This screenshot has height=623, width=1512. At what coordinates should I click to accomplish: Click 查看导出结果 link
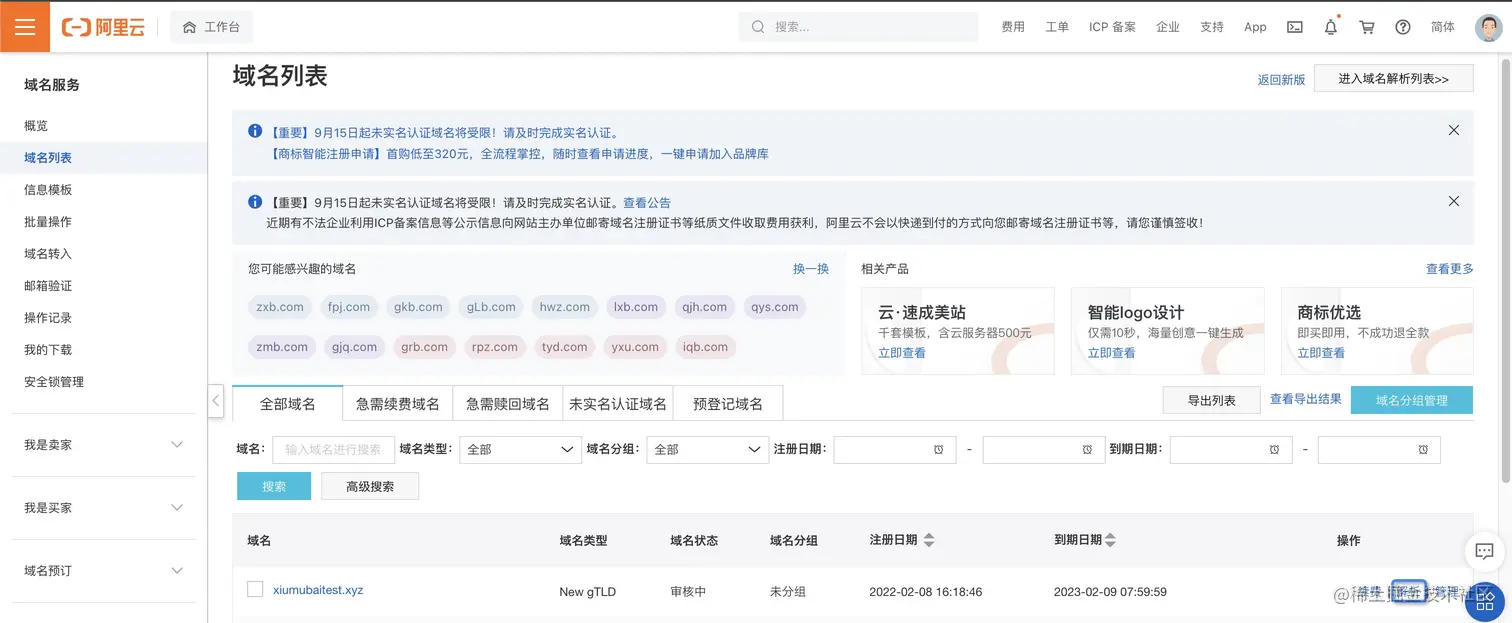point(1306,399)
